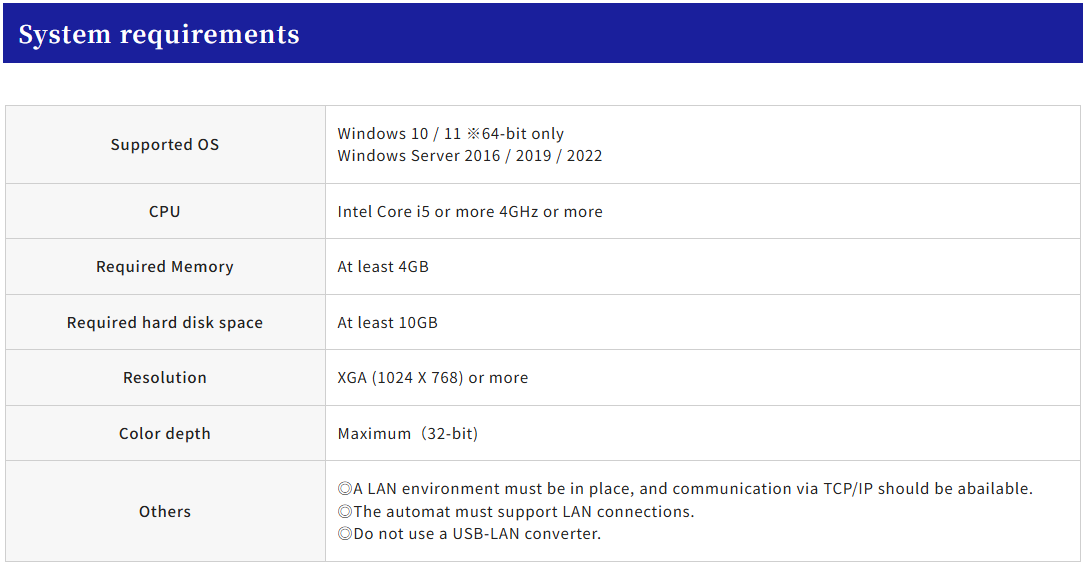Click the At least 4GB value

(x=383, y=266)
